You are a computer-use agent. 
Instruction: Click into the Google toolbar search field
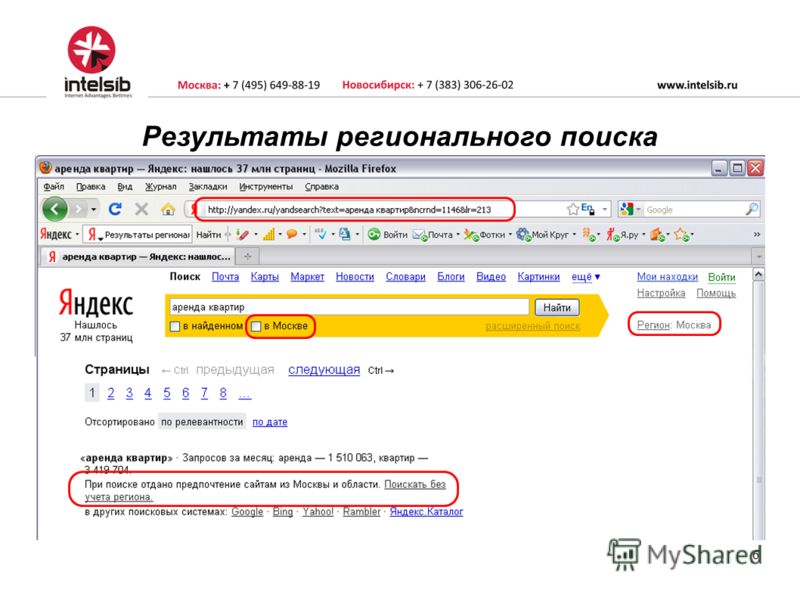694,210
